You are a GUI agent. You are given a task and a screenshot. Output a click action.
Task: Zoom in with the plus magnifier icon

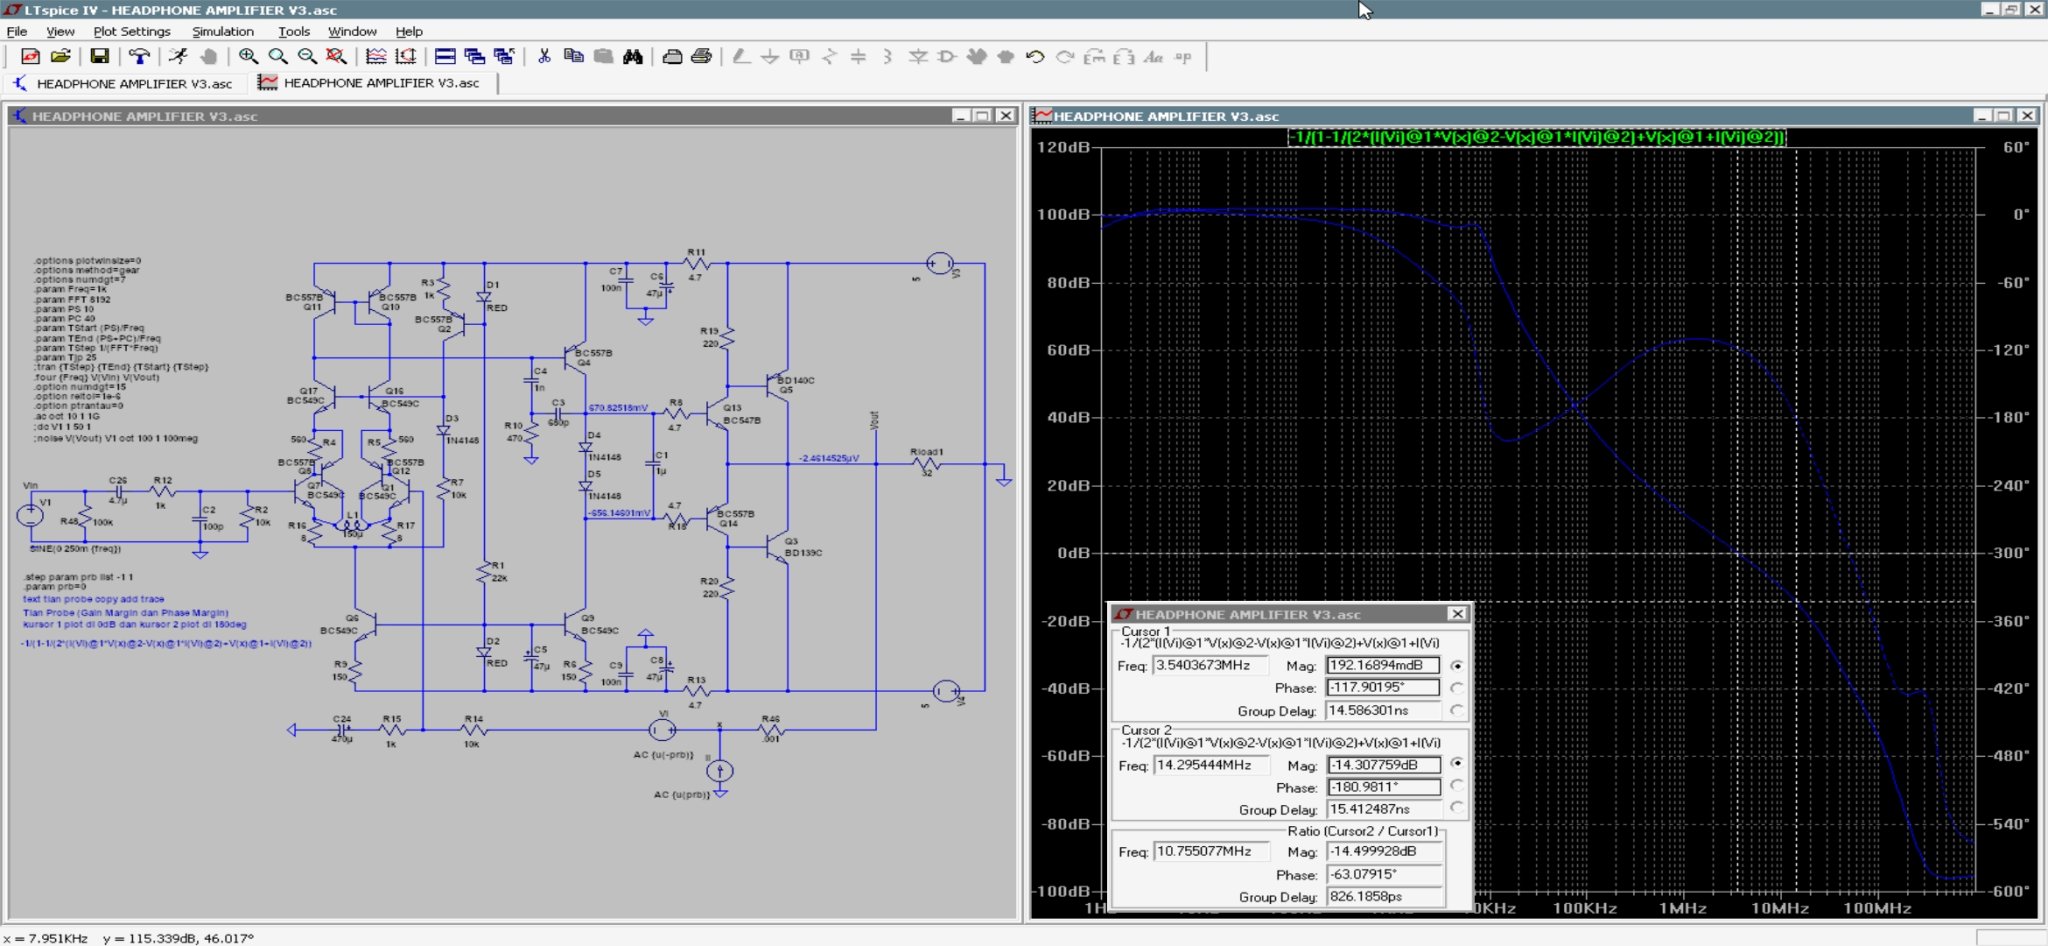[248, 57]
